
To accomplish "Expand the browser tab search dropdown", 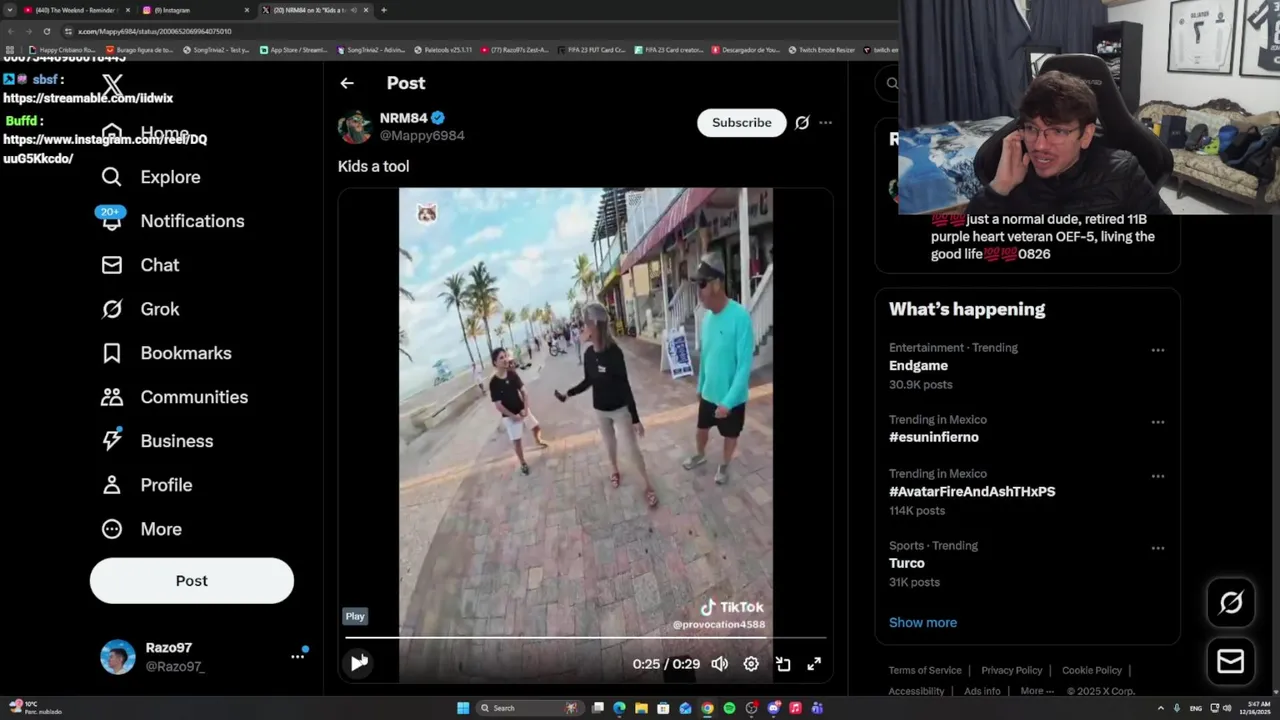I will pyautogui.click(x=9, y=10).
